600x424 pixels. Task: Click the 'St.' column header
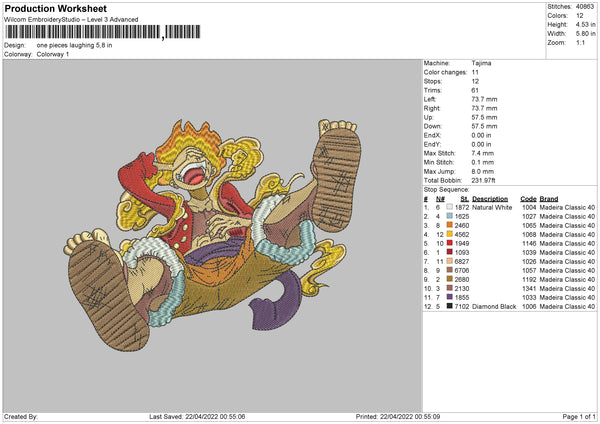point(465,199)
